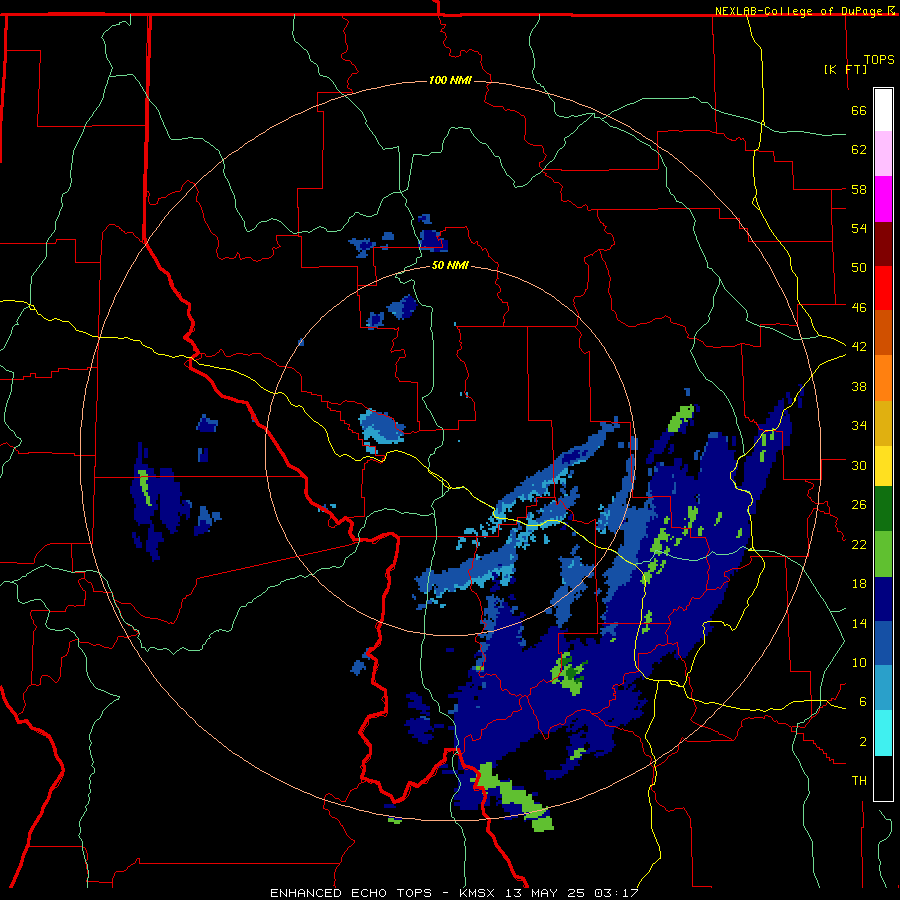
Task: Click the light pink legend swatch
Action: [883, 154]
